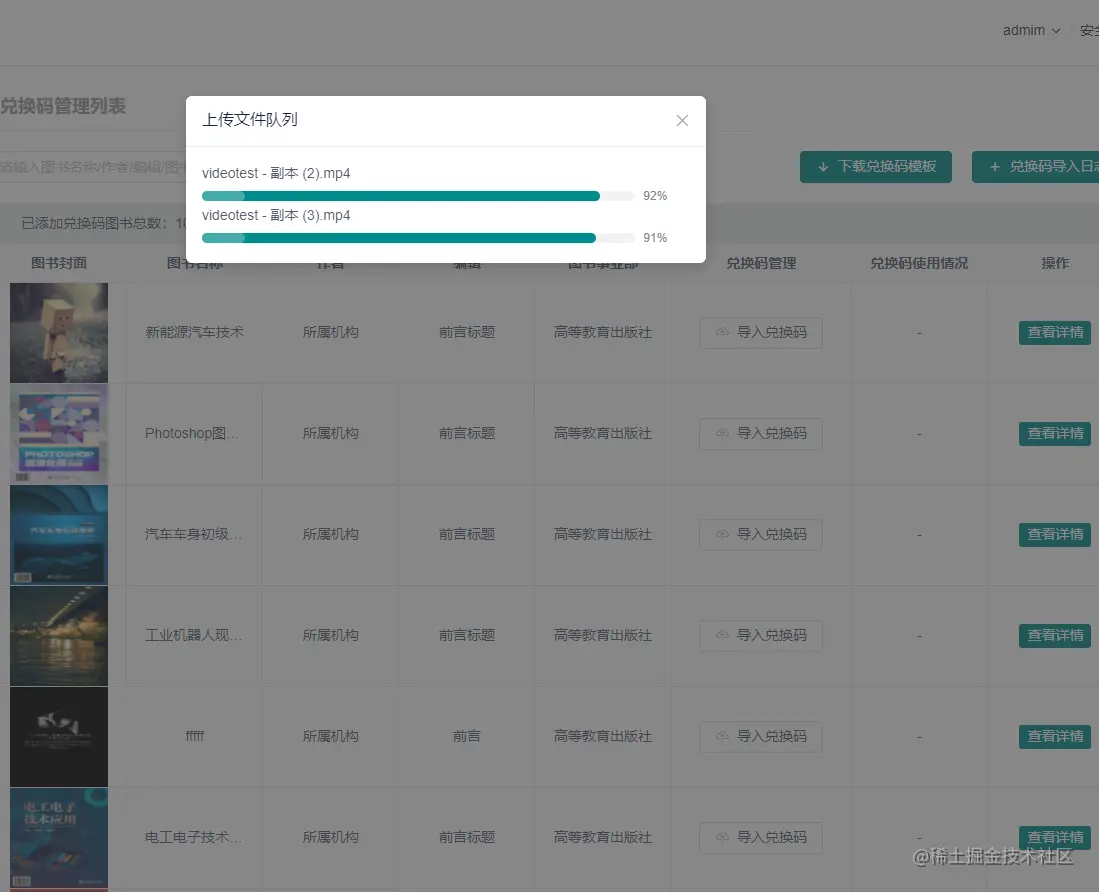Image resolution: width=1099 pixels, height=892 pixels.
Task: Click 导入兑换码 for 新能源汽车技术
Action: coord(760,332)
